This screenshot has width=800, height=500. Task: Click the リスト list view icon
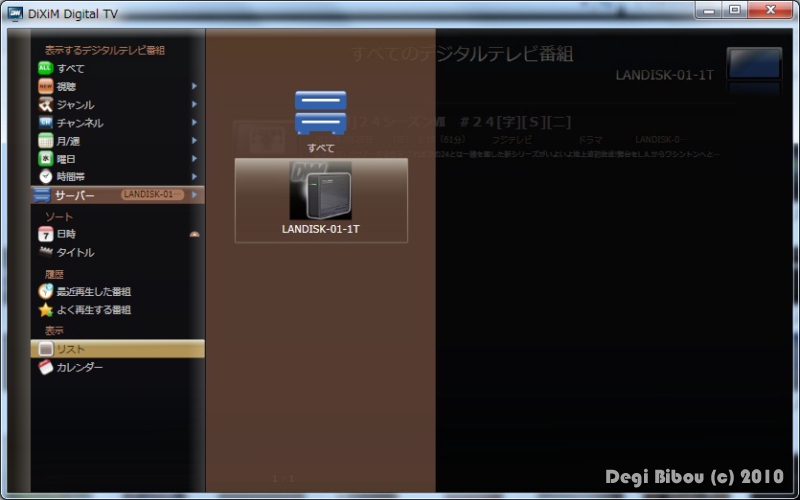[45, 349]
